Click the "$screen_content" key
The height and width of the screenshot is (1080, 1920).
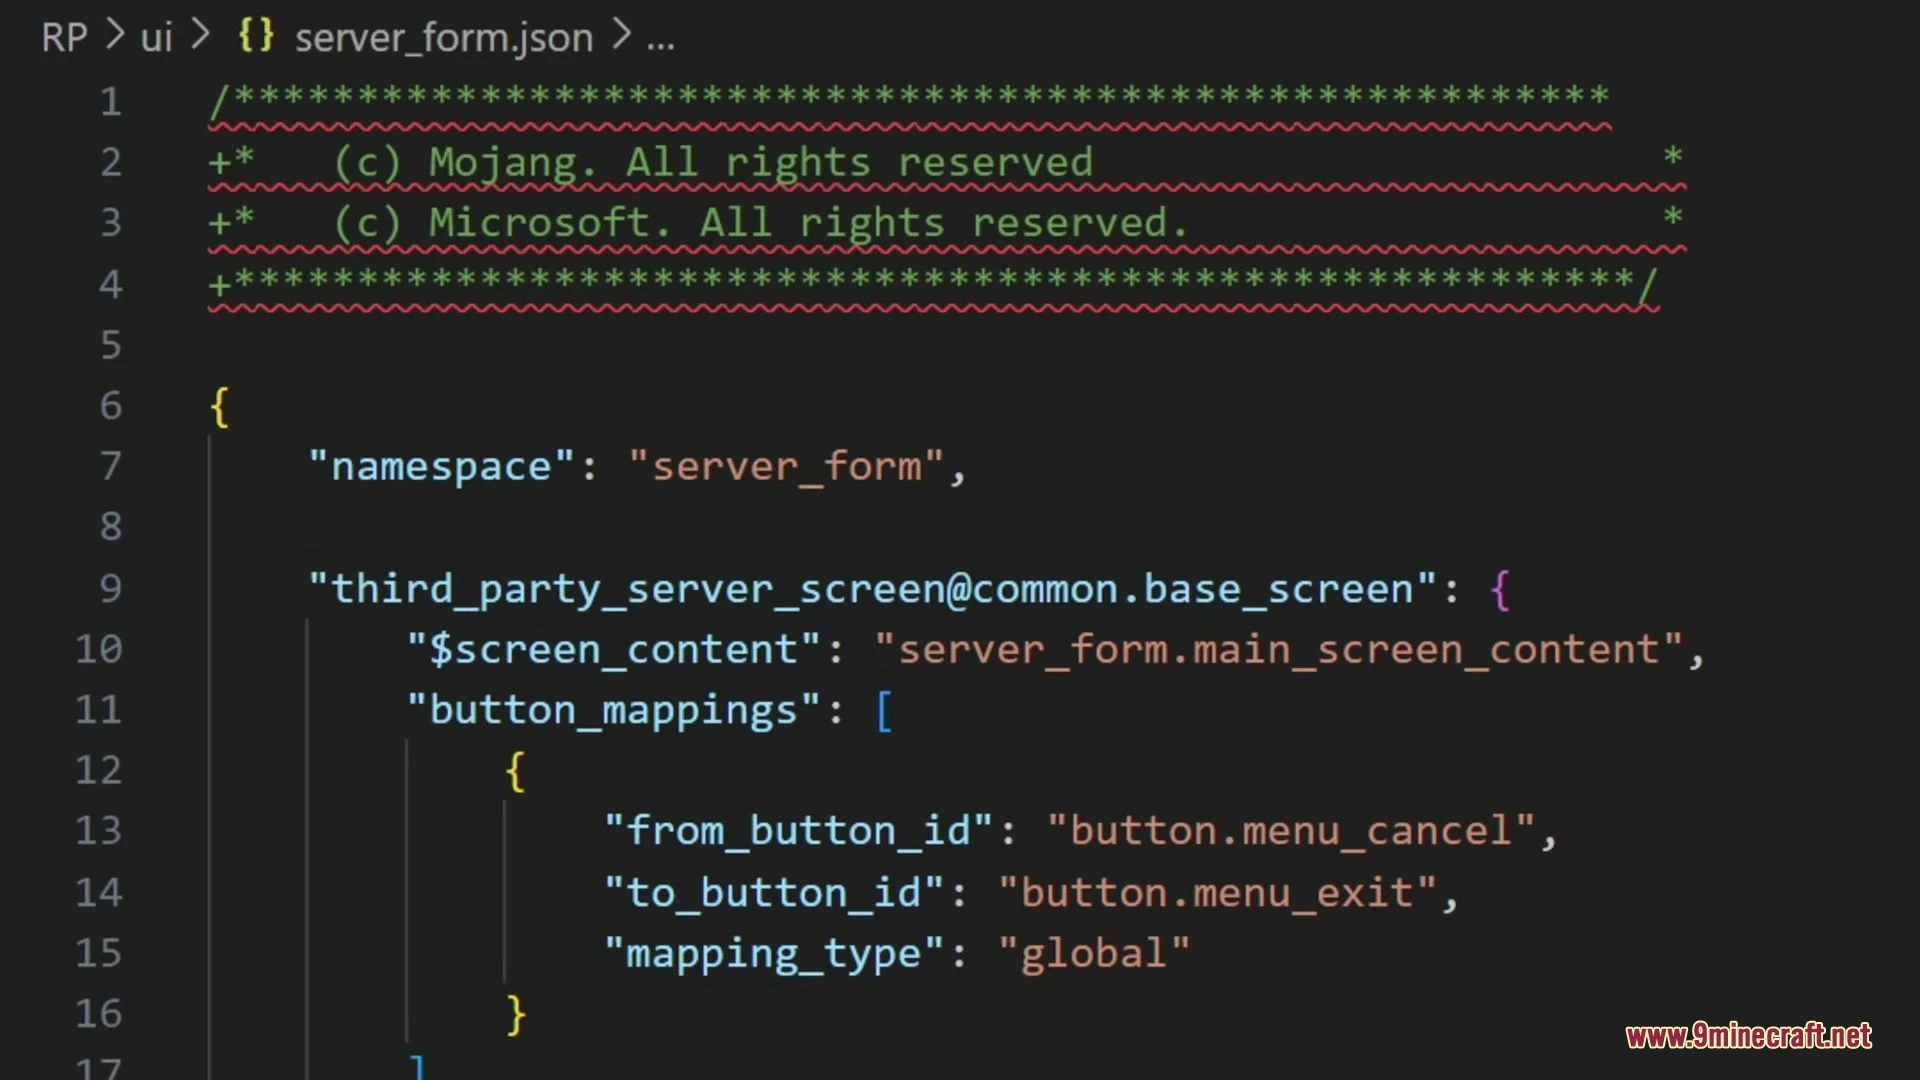(x=614, y=650)
